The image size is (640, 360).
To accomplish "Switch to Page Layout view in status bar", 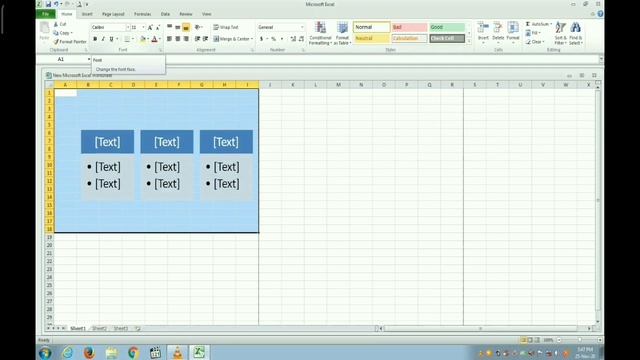I will 530,340.
